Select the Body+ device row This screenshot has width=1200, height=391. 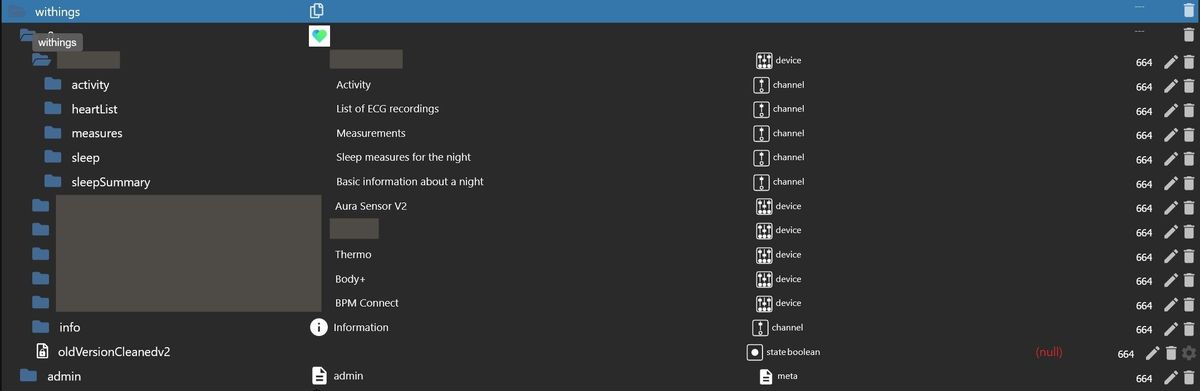pos(600,279)
